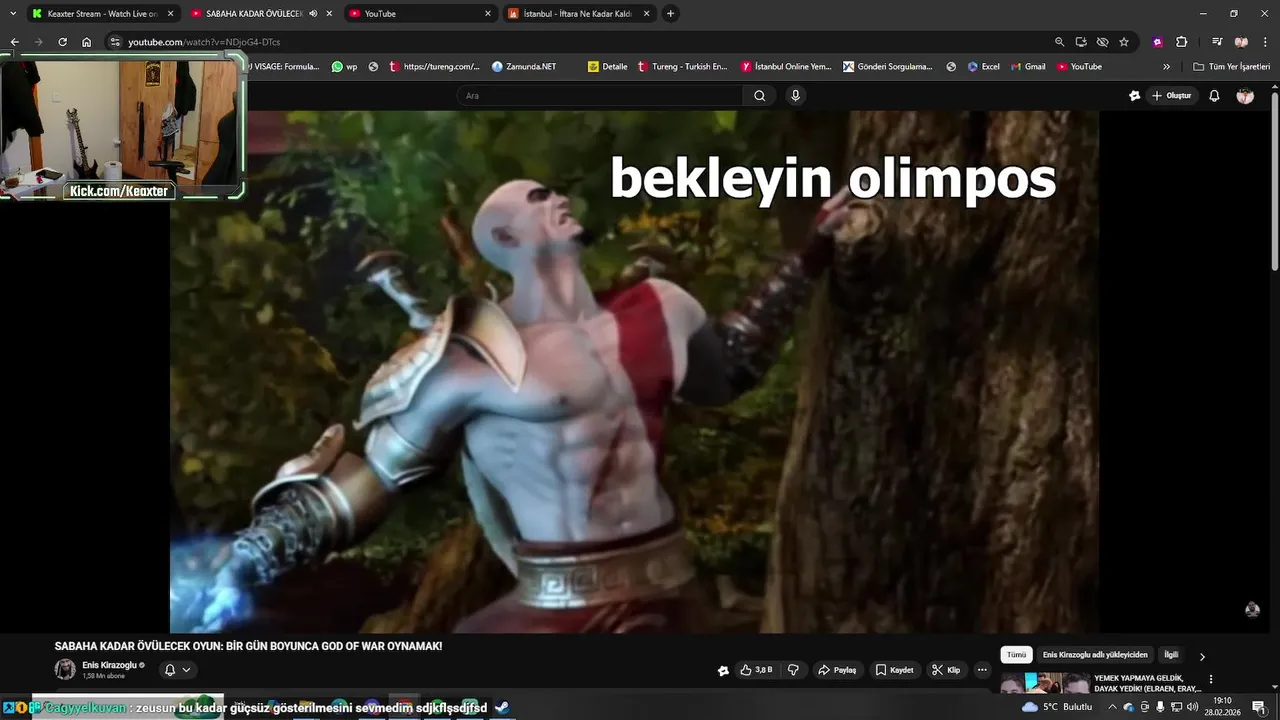Click the YouTube Ara search field
The height and width of the screenshot is (720, 1280).
click(600, 96)
